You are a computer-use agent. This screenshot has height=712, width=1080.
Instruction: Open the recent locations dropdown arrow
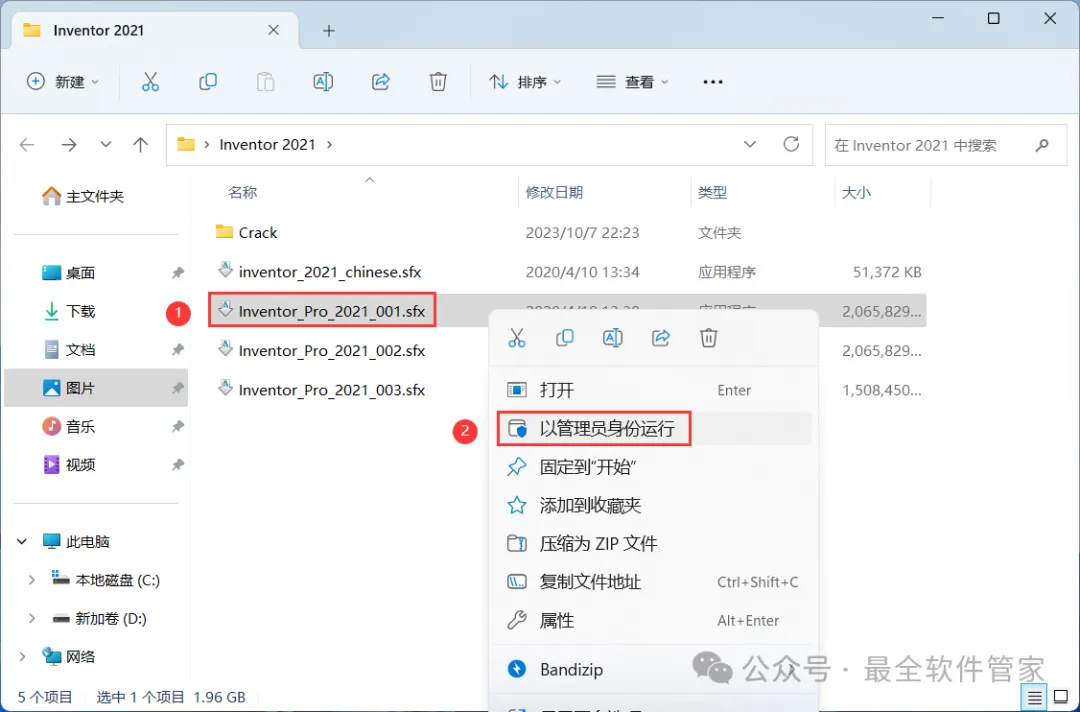coord(105,145)
